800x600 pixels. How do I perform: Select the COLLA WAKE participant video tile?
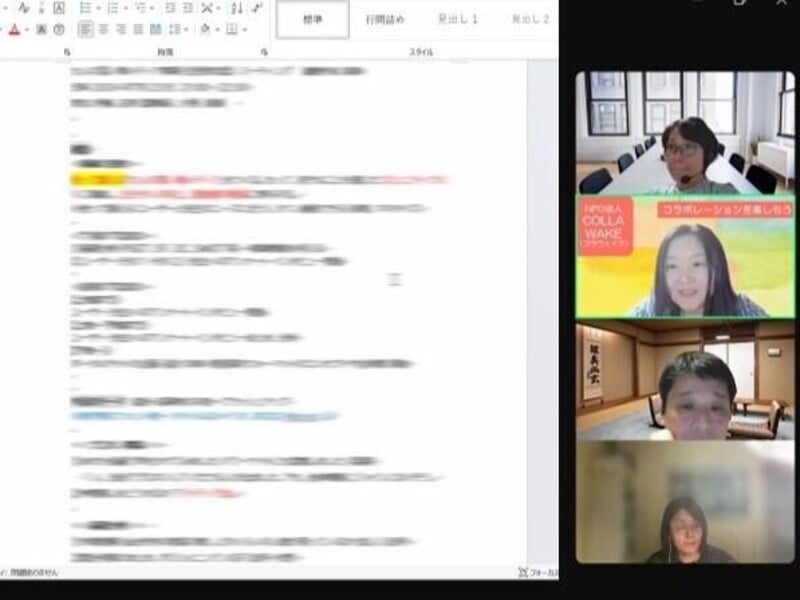point(685,257)
